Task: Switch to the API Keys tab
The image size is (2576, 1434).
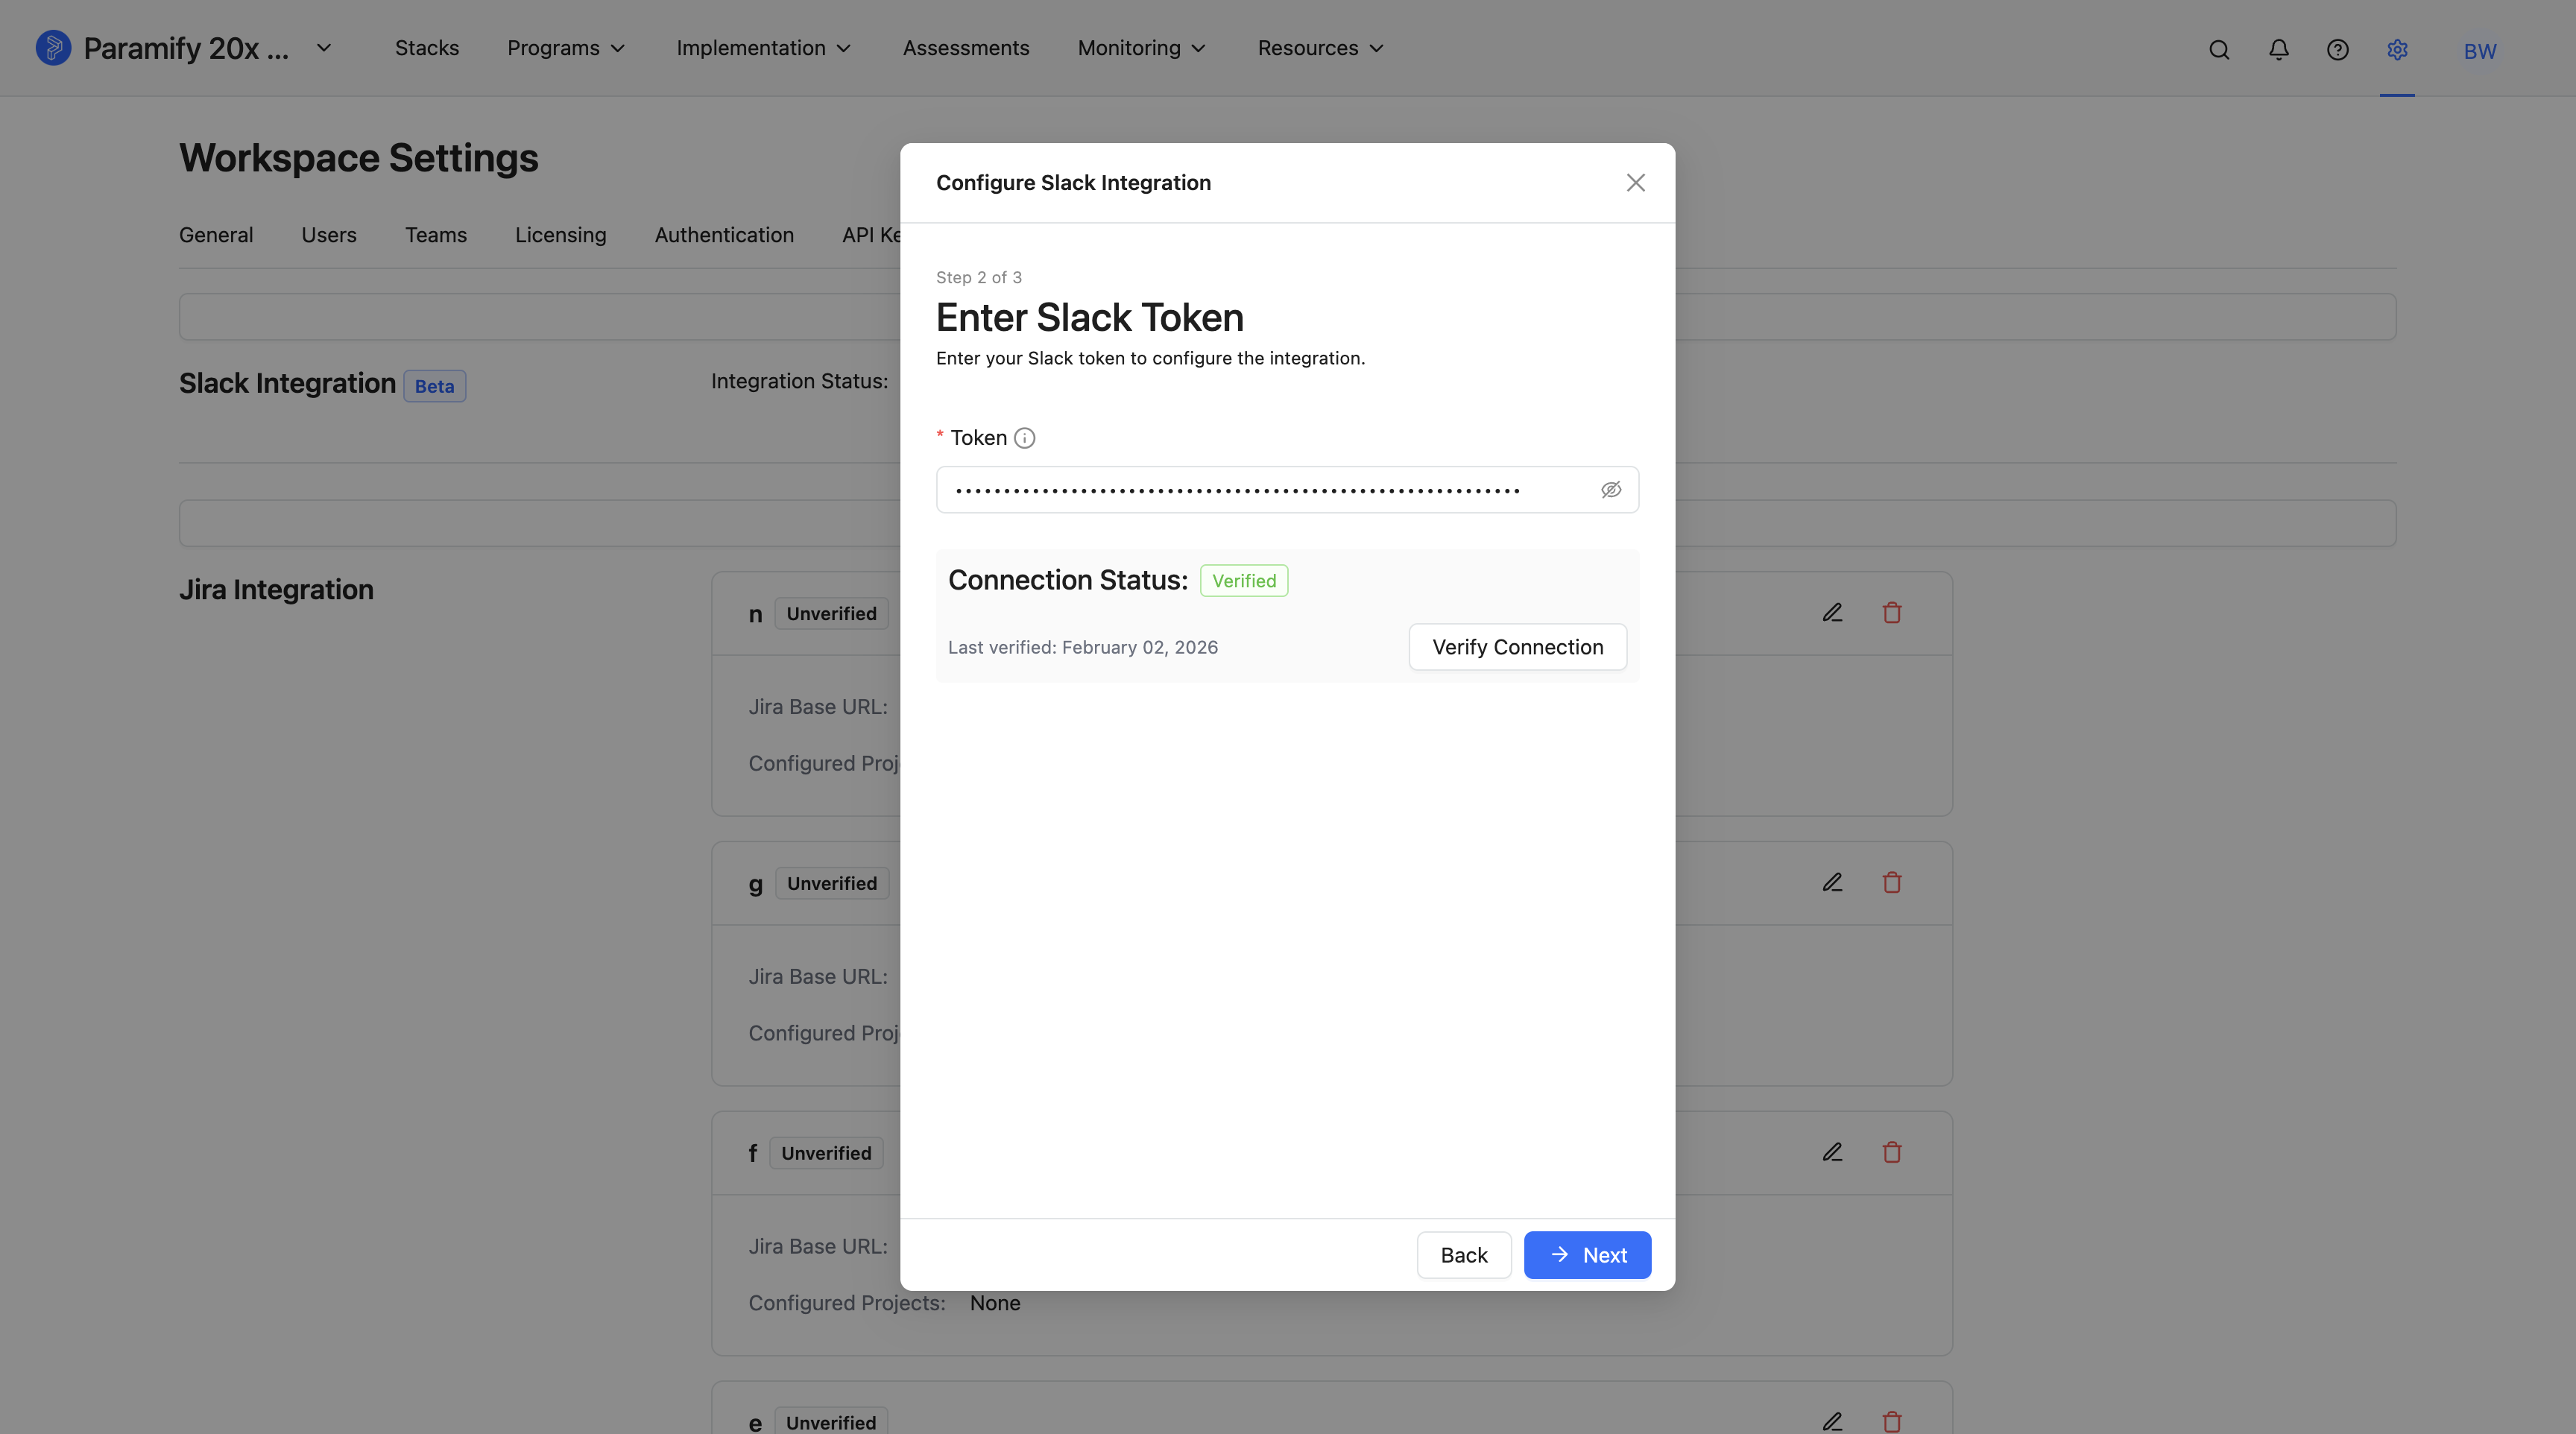Action: click(871, 235)
